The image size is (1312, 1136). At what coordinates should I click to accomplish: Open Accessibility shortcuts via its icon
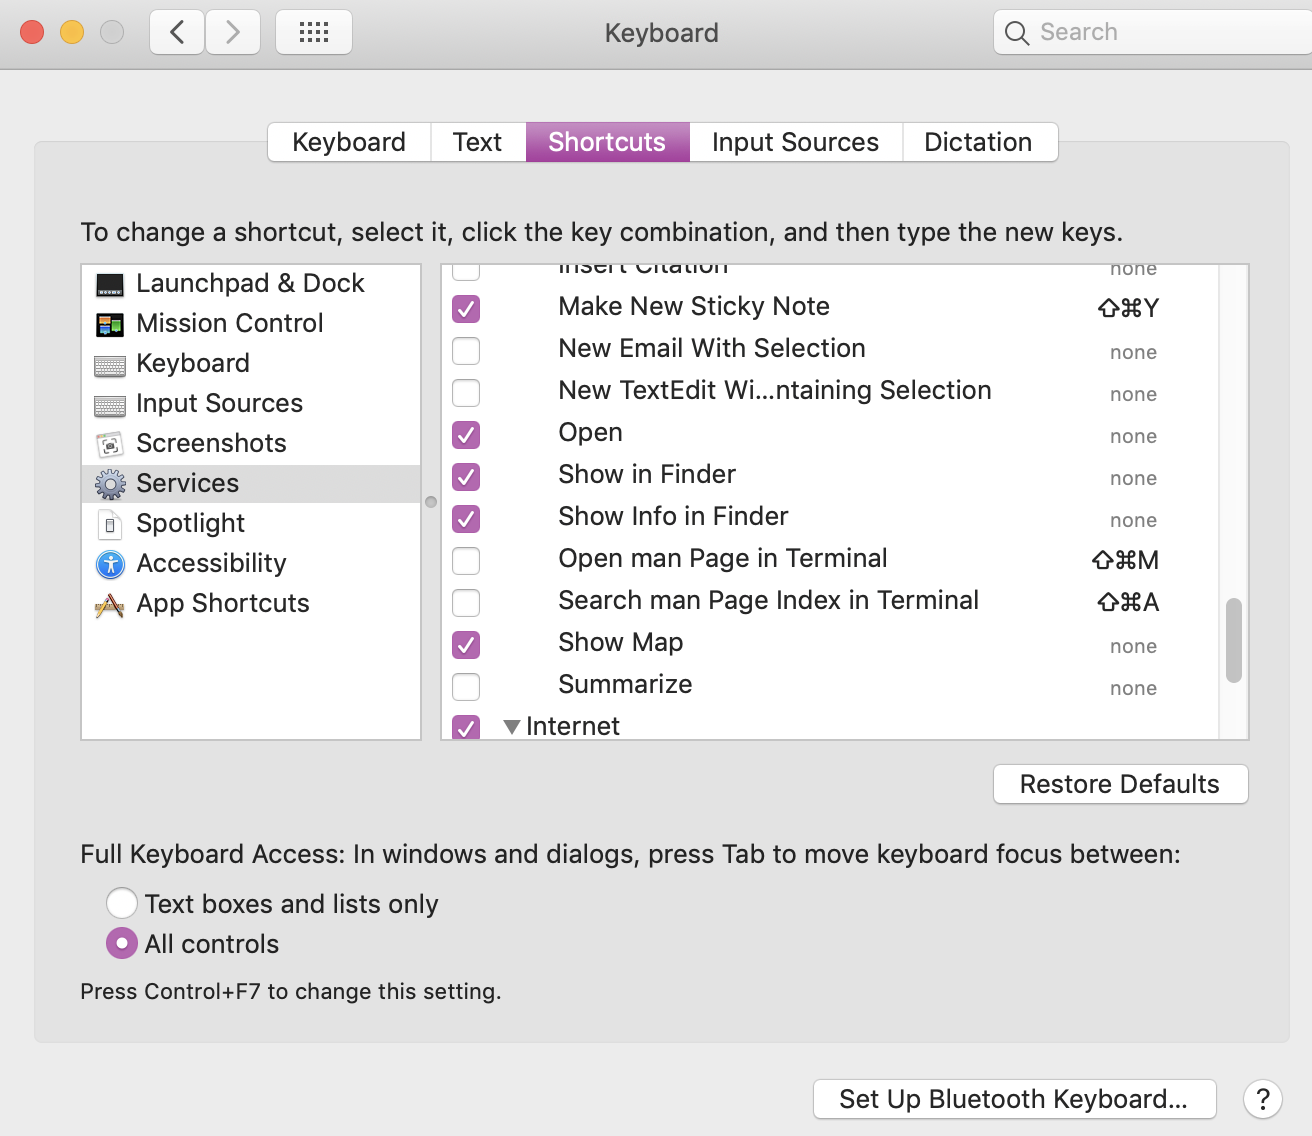(x=110, y=564)
